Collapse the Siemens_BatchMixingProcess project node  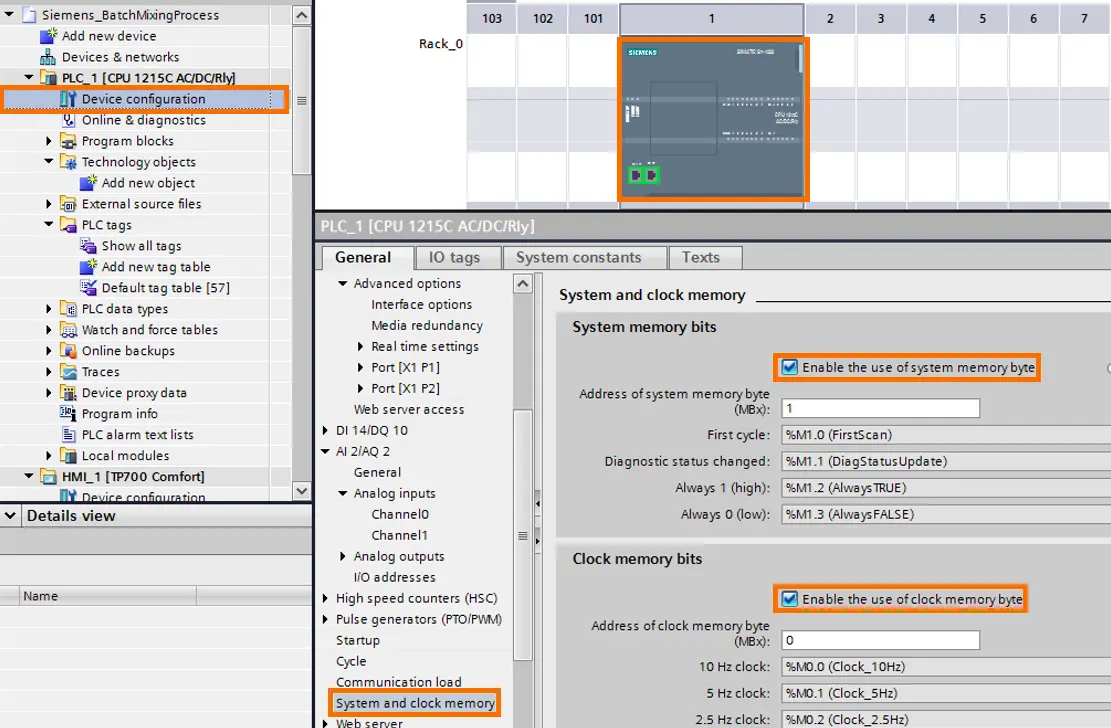tap(9, 14)
